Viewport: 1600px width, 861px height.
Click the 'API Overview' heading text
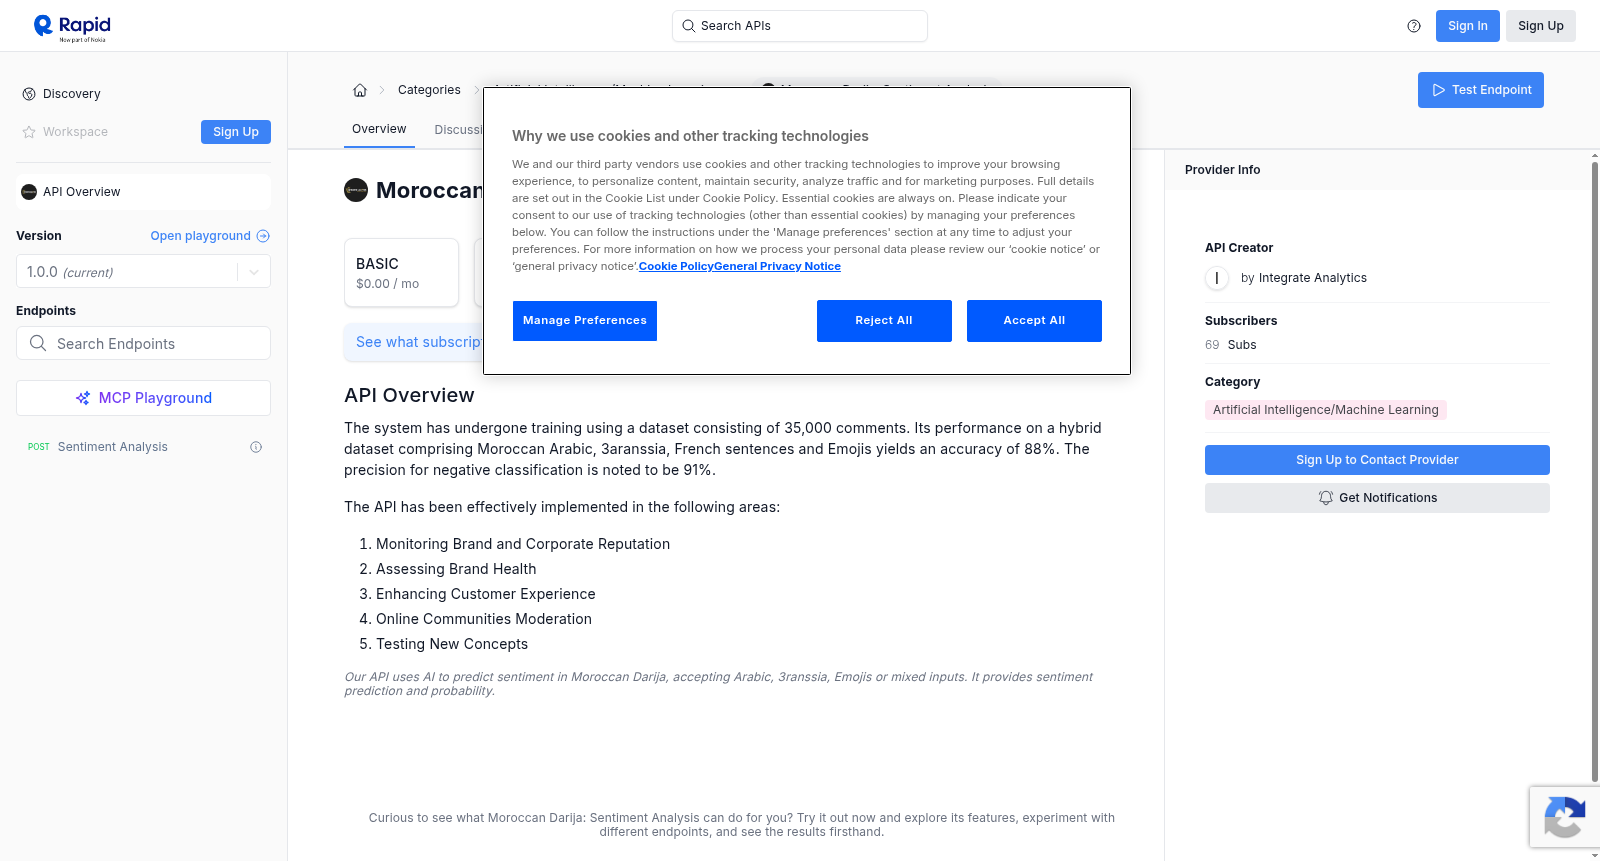409,395
